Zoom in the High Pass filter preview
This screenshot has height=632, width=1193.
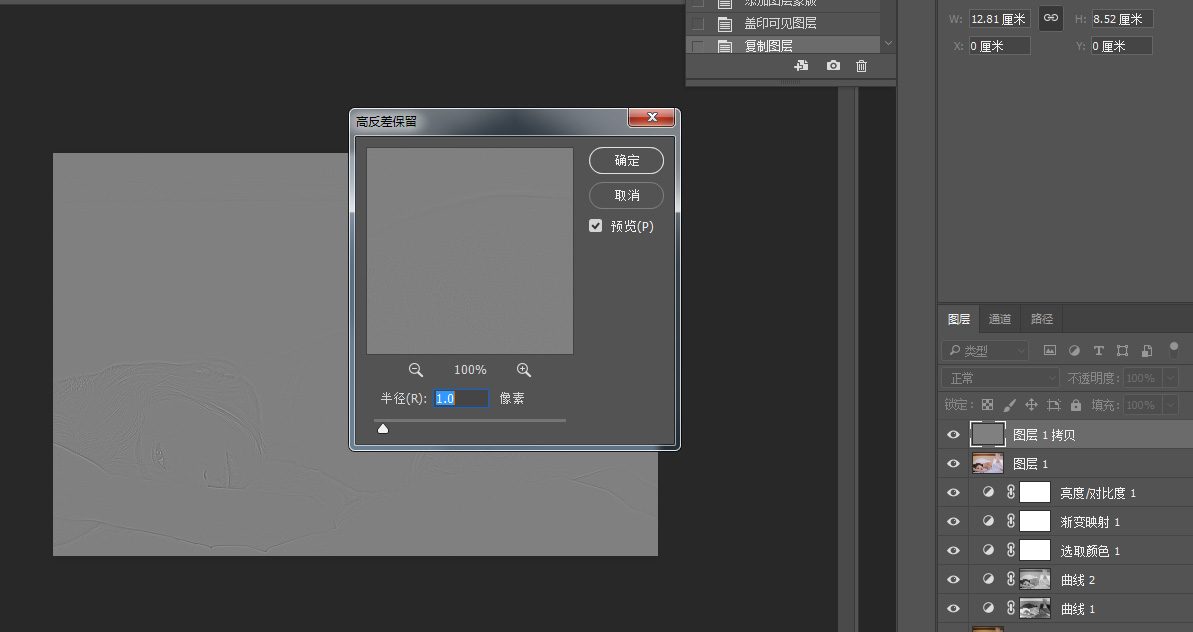(523, 370)
